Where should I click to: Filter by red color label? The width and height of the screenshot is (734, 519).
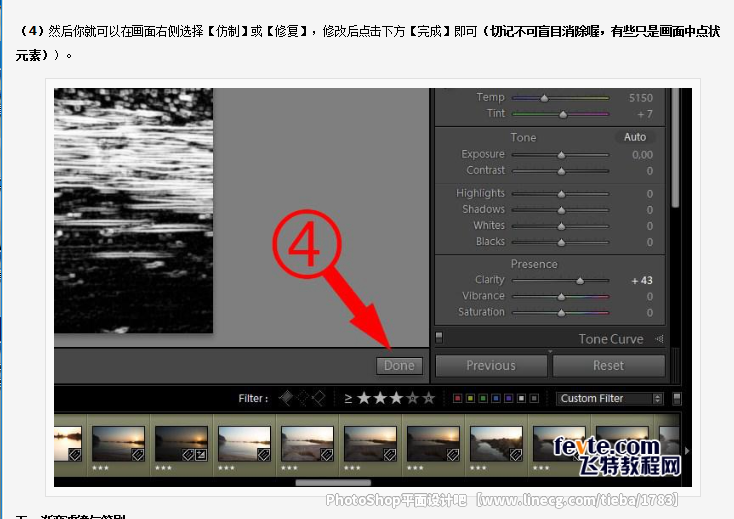(458, 399)
